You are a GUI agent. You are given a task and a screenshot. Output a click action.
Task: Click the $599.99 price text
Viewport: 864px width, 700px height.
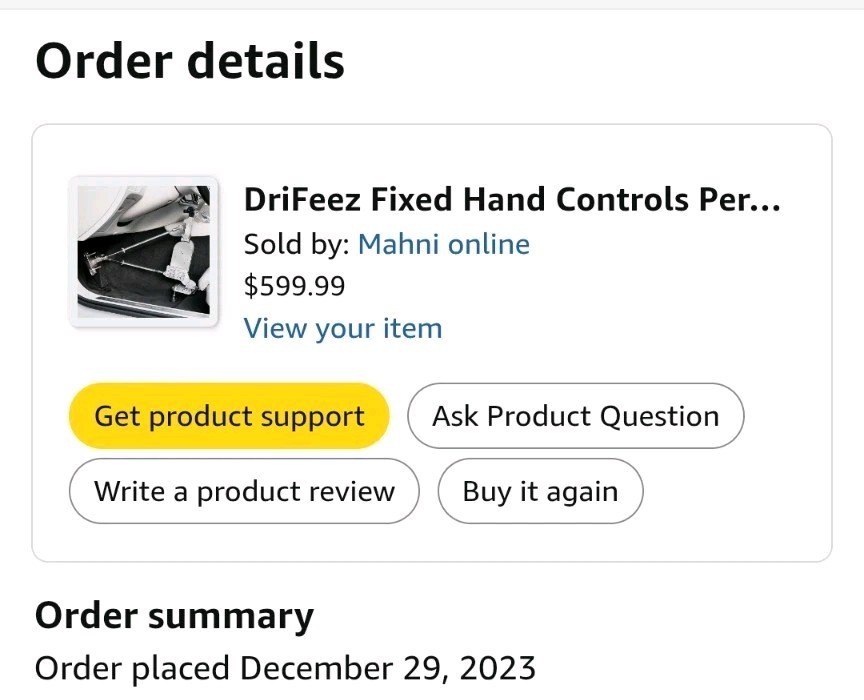(294, 286)
